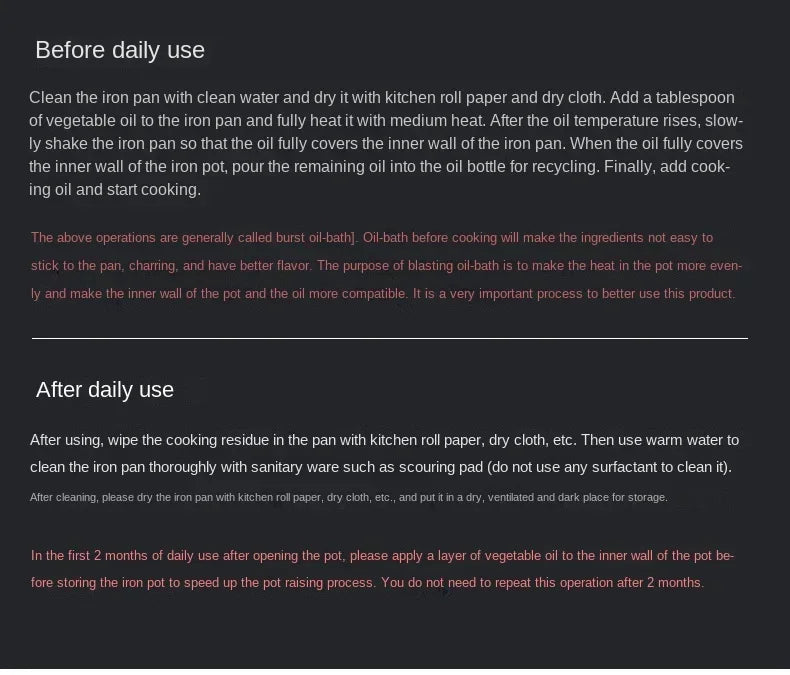Viewport: 790px width, 675px height.
Task: Click the "After daily use" heading
Action: 105,389
